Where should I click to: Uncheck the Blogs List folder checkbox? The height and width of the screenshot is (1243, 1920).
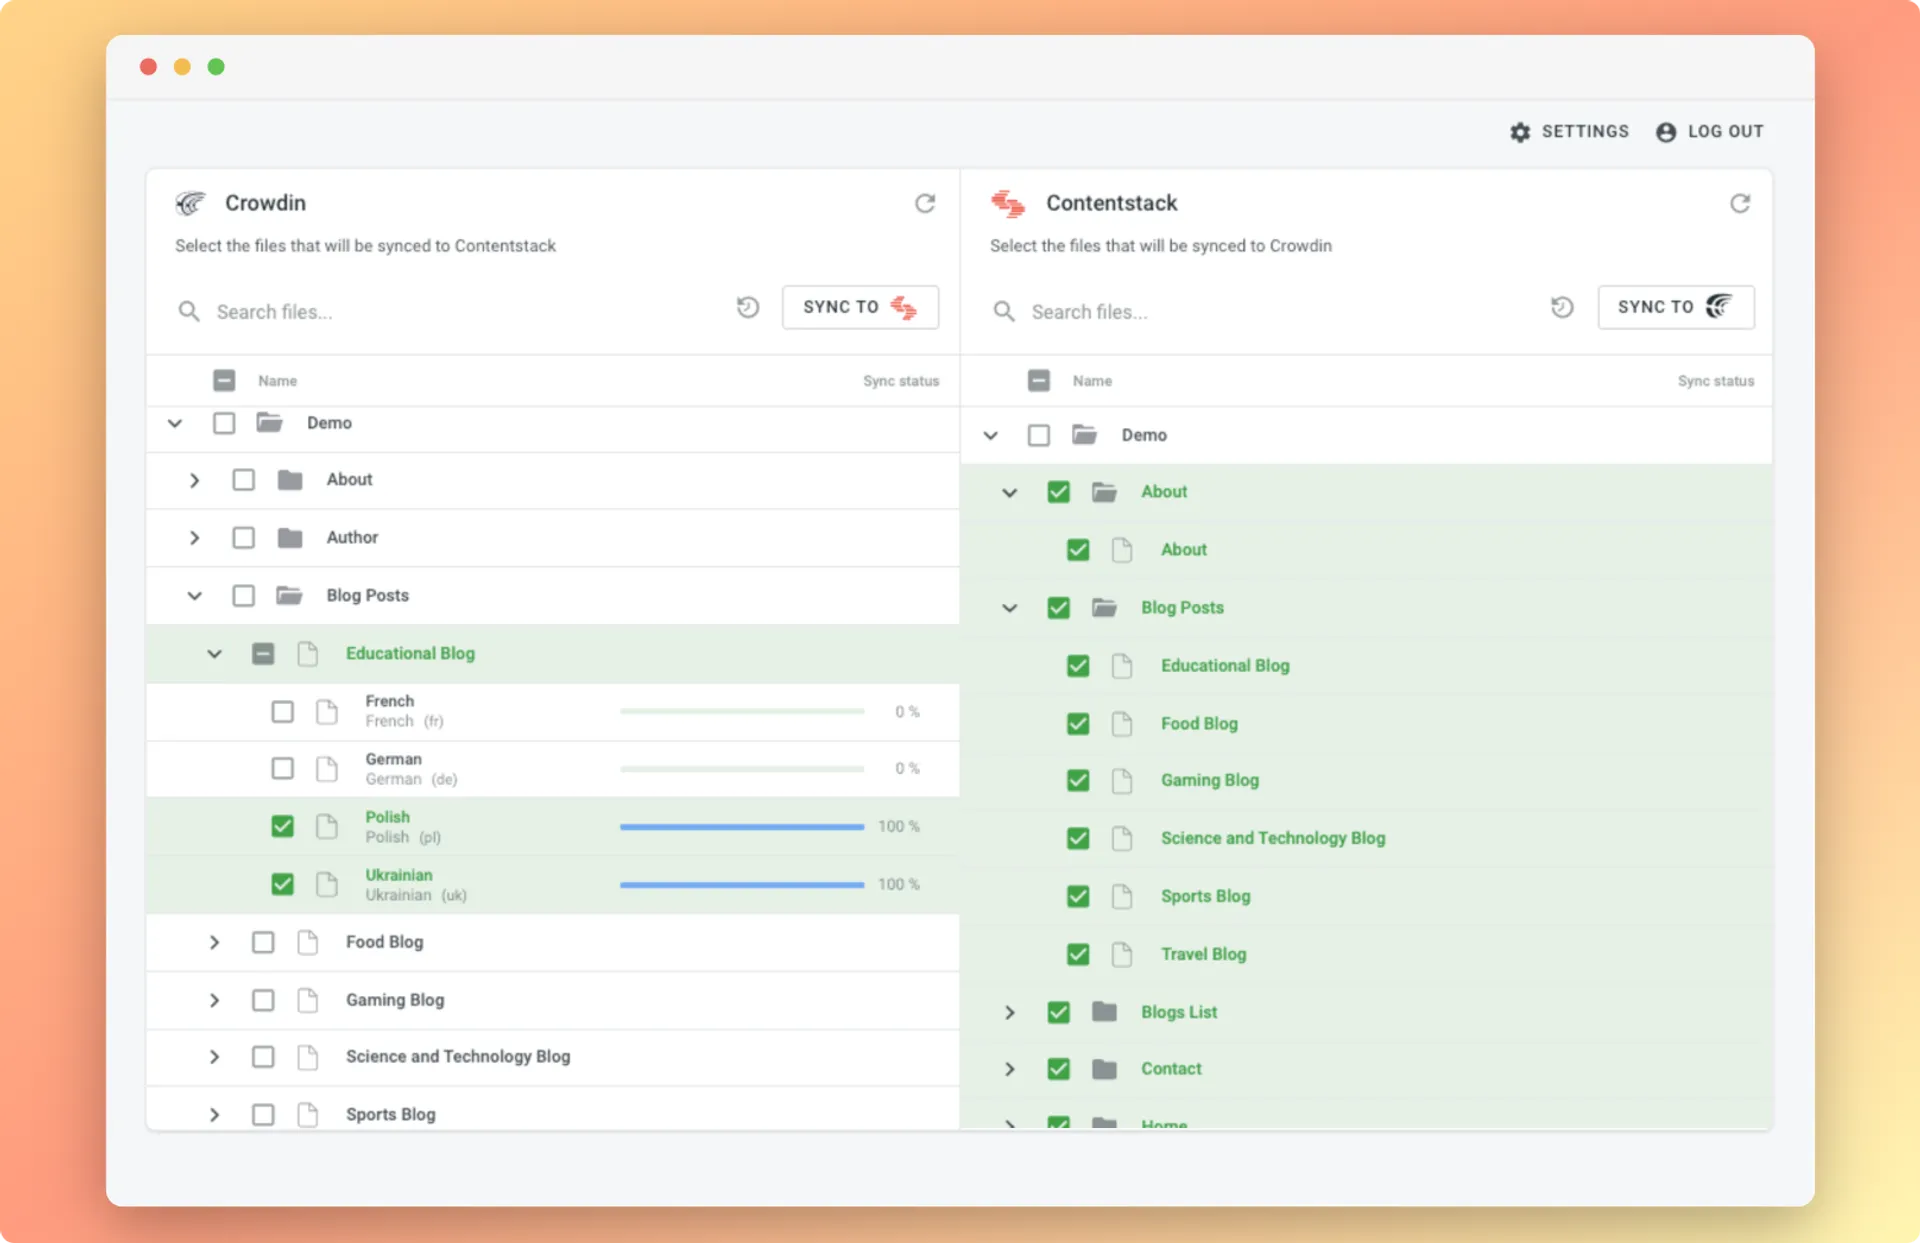coord(1058,1012)
